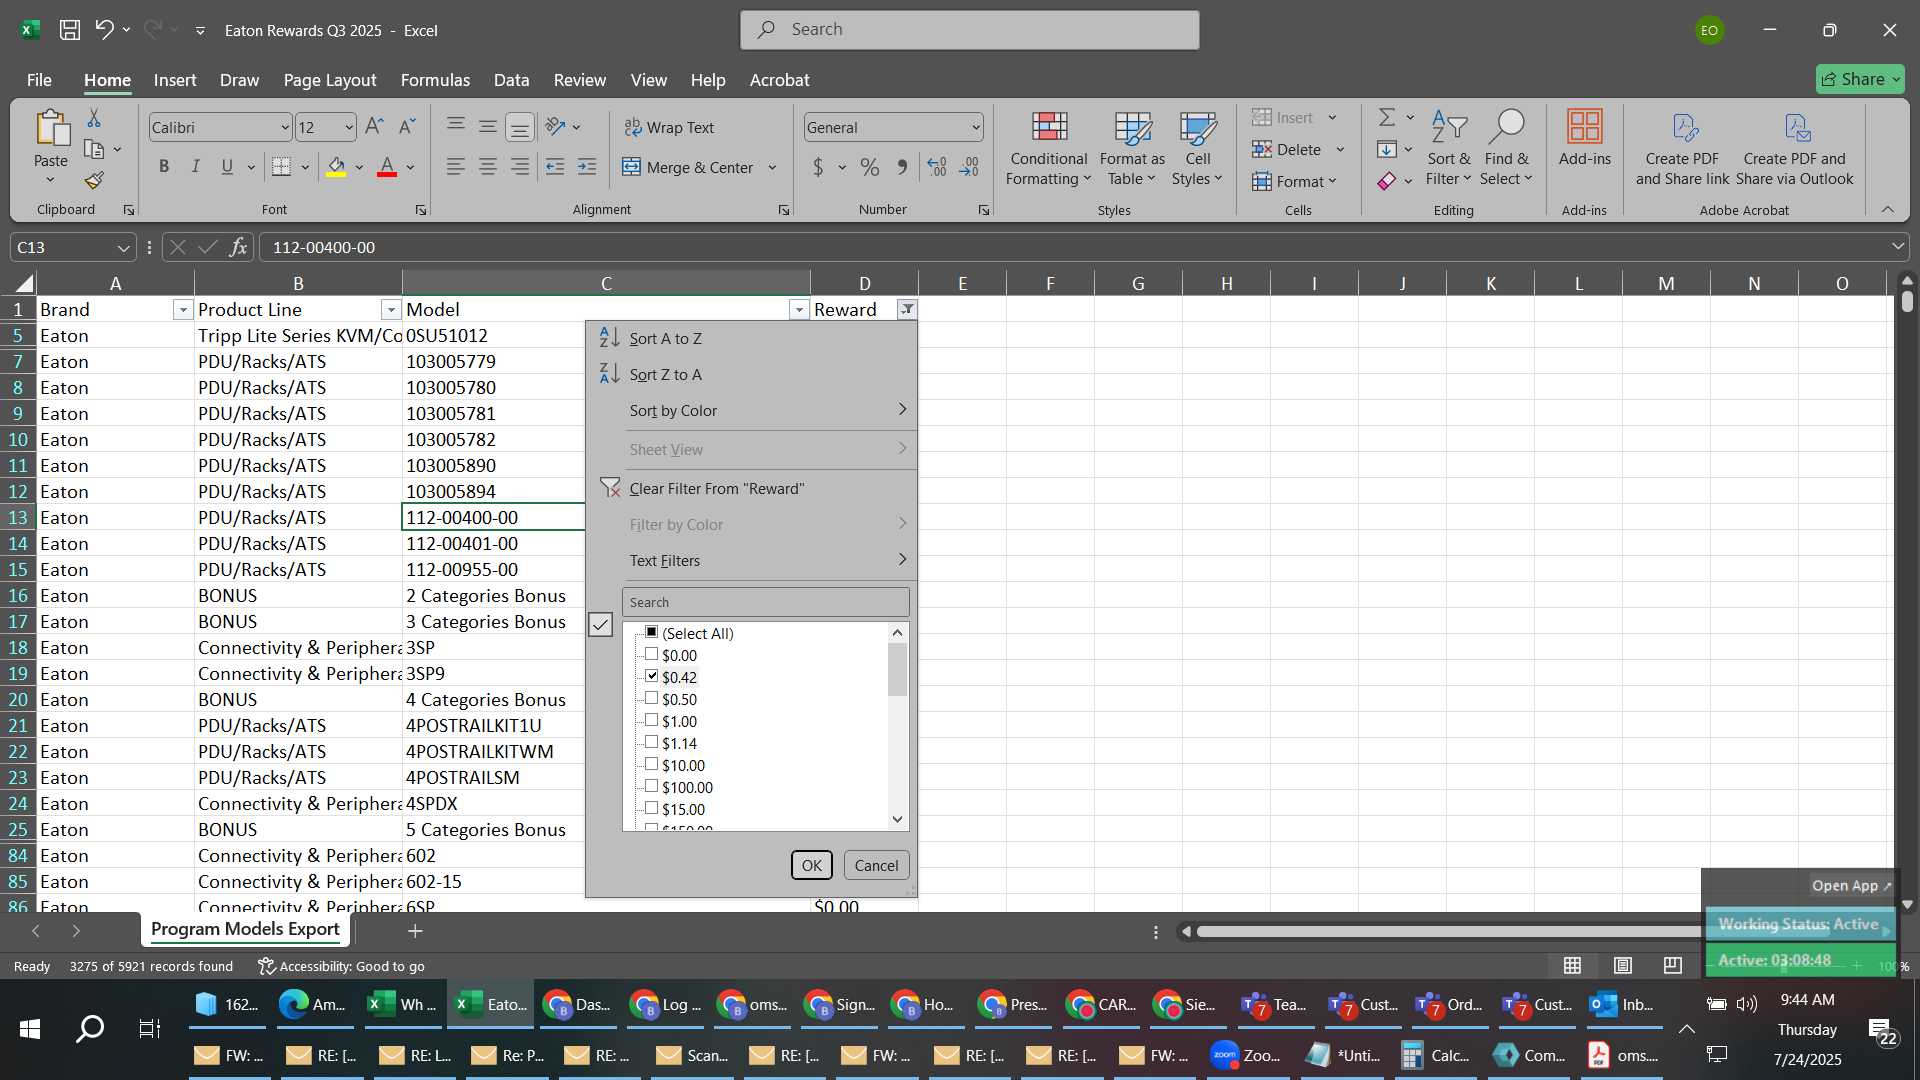The image size is (1920, 1080).
Task: Click the Comma Style icon
Action: point(902,167)
